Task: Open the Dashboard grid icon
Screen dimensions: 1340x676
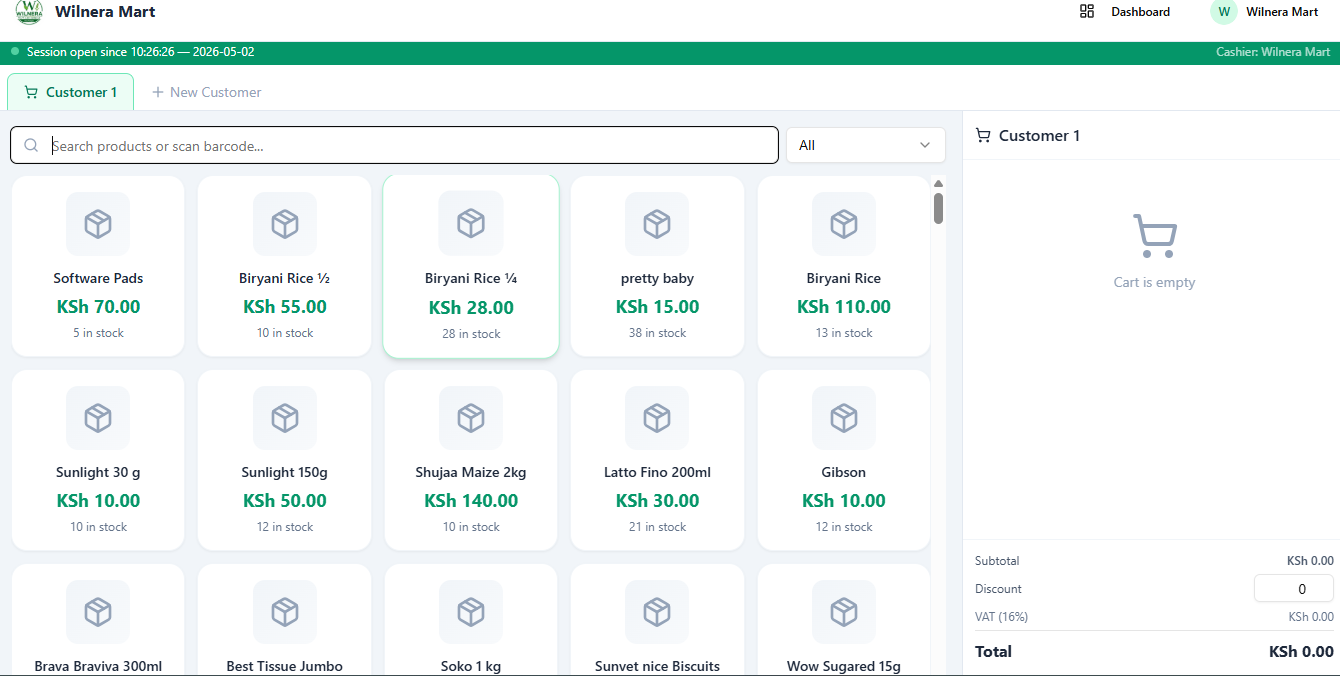Action: pyautogui.click(x=1087, y=11)
